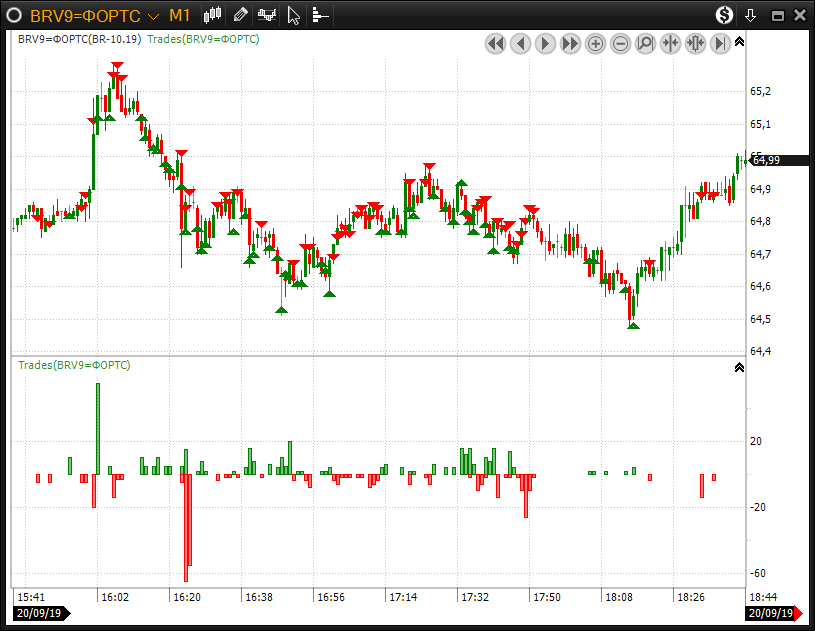Select the pencil drawing tool
The width and height of the screenshot is (815, 631).
point(240,15)
